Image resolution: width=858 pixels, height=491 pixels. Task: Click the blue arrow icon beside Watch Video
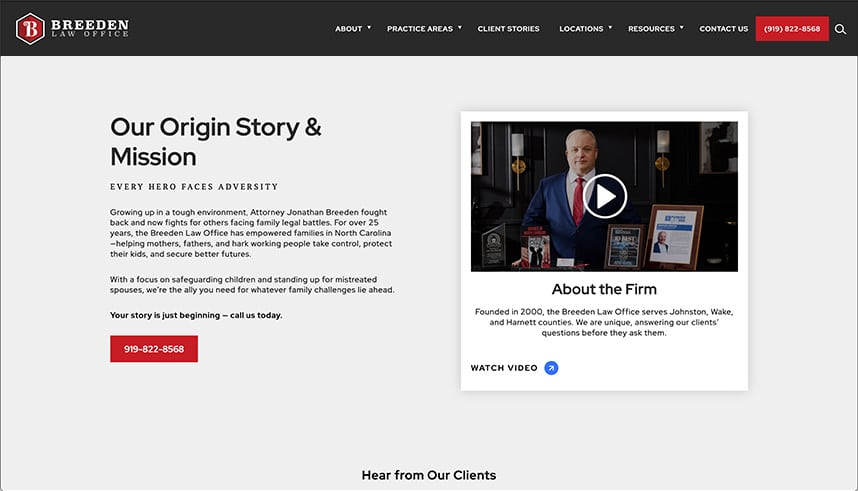[551, 368]
